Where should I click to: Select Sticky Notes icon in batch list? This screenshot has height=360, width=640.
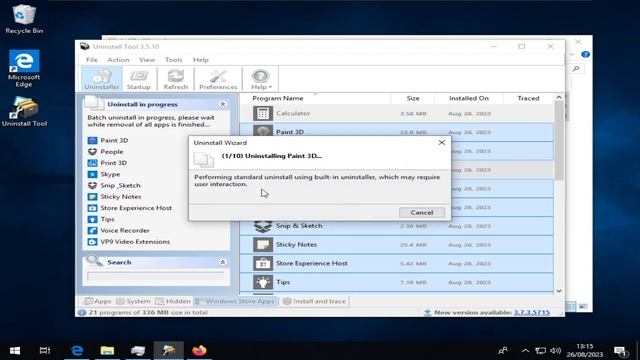pyautogui.click(x=93, y=197)
